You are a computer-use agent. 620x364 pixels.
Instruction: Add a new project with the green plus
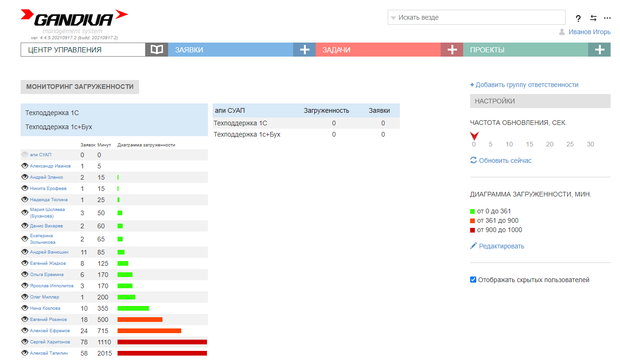click(x=599, y=50)
